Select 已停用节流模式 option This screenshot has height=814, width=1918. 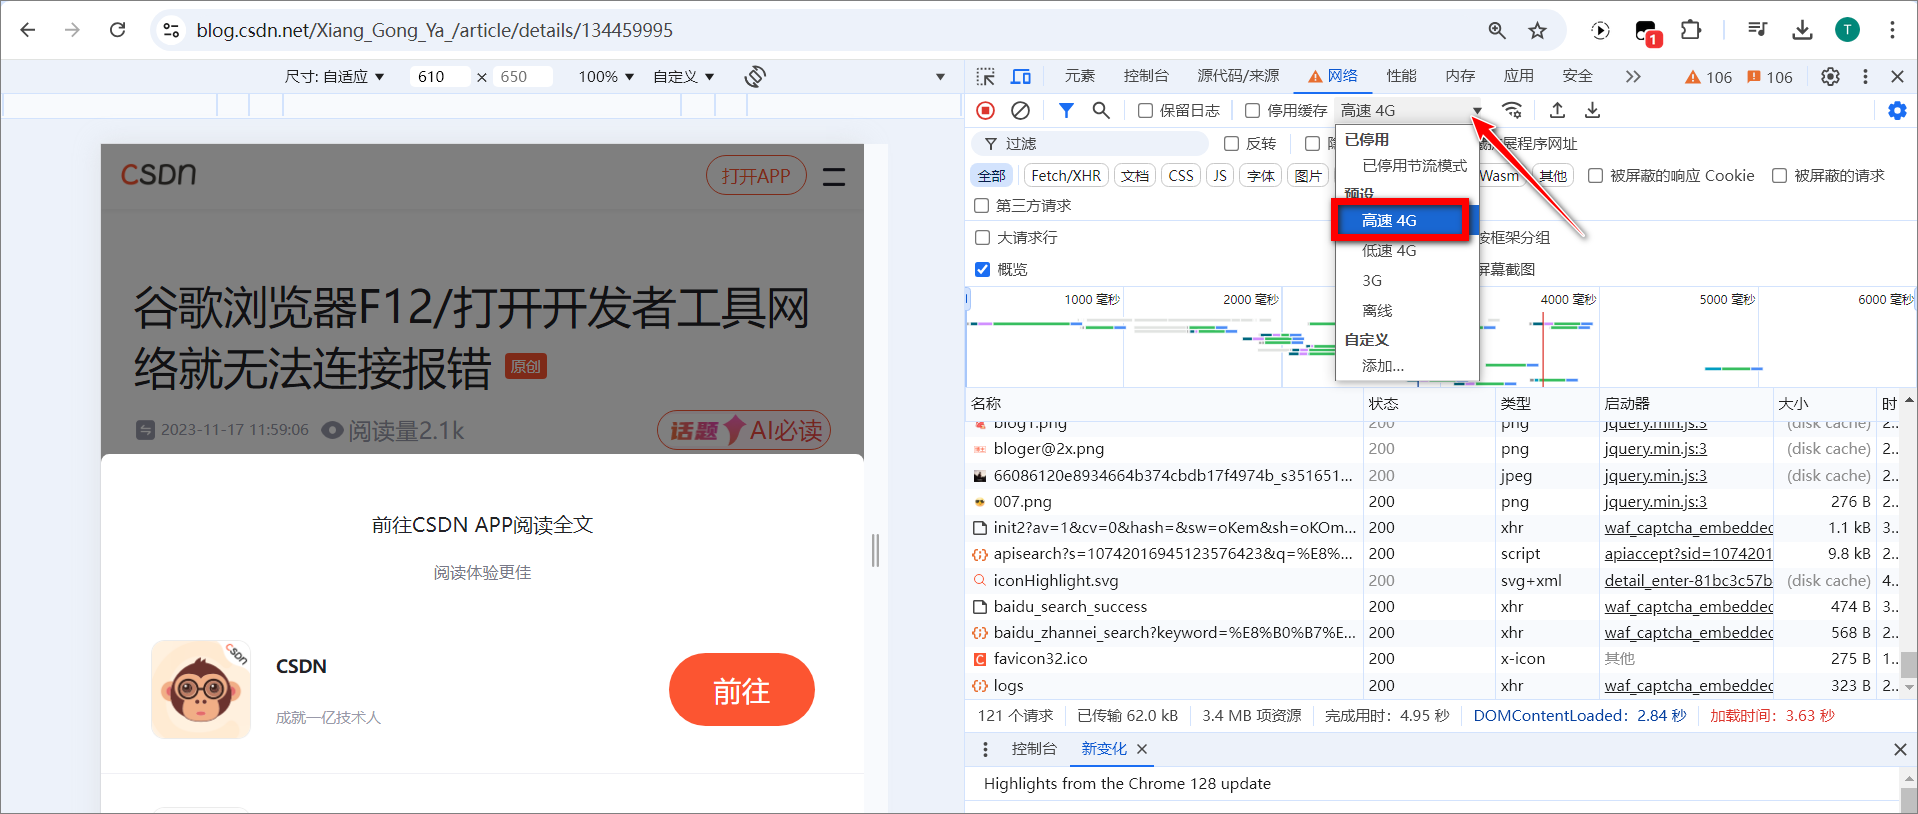tap(1407, 166)
